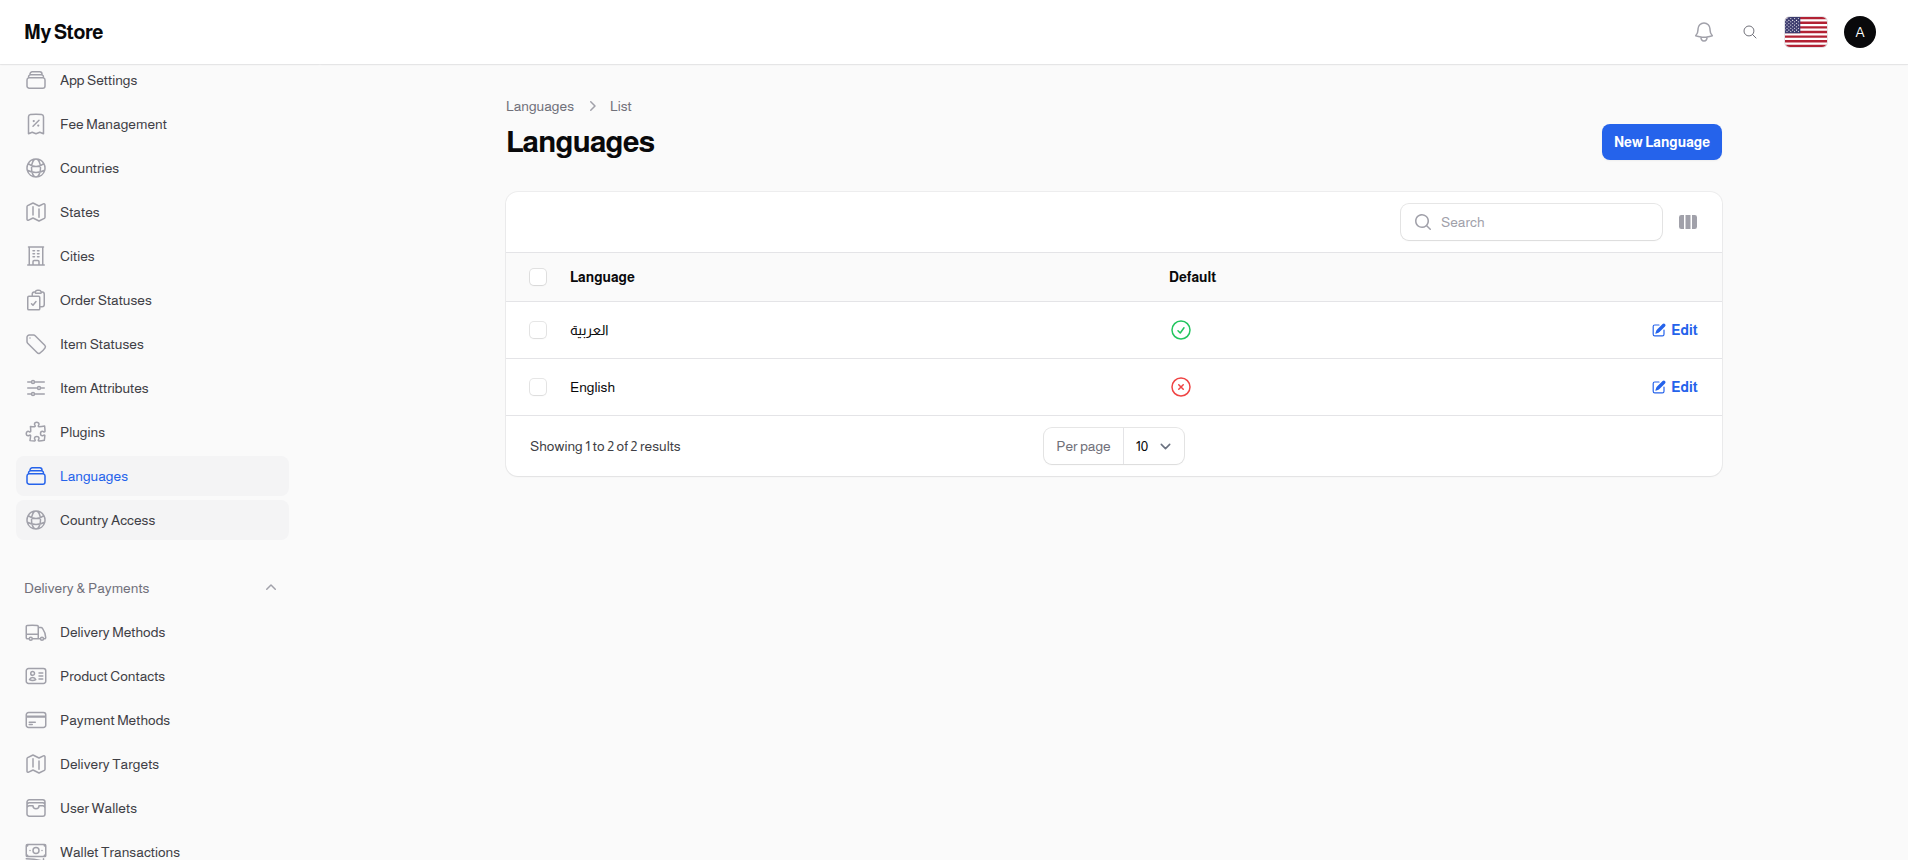
Task: Click the States map icon
Action: click(36, 212)
